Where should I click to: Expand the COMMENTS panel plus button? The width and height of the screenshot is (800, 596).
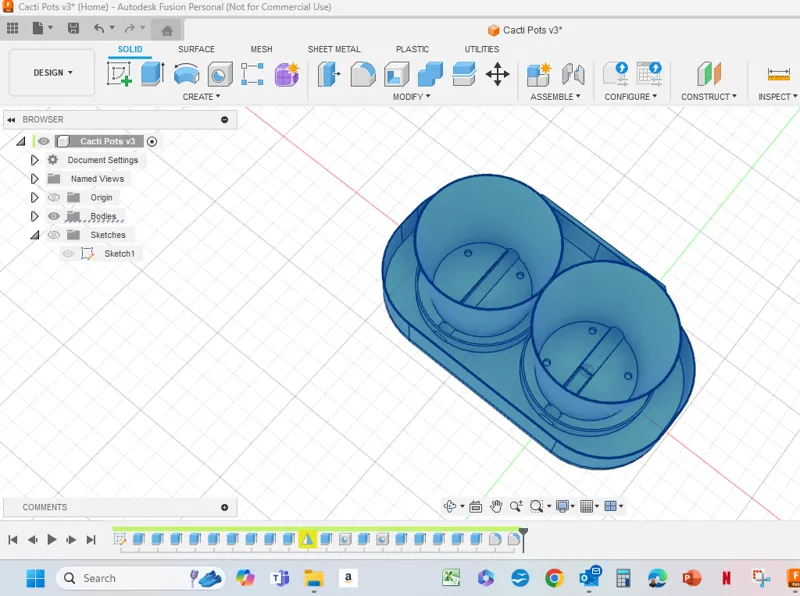pos(224,507)
